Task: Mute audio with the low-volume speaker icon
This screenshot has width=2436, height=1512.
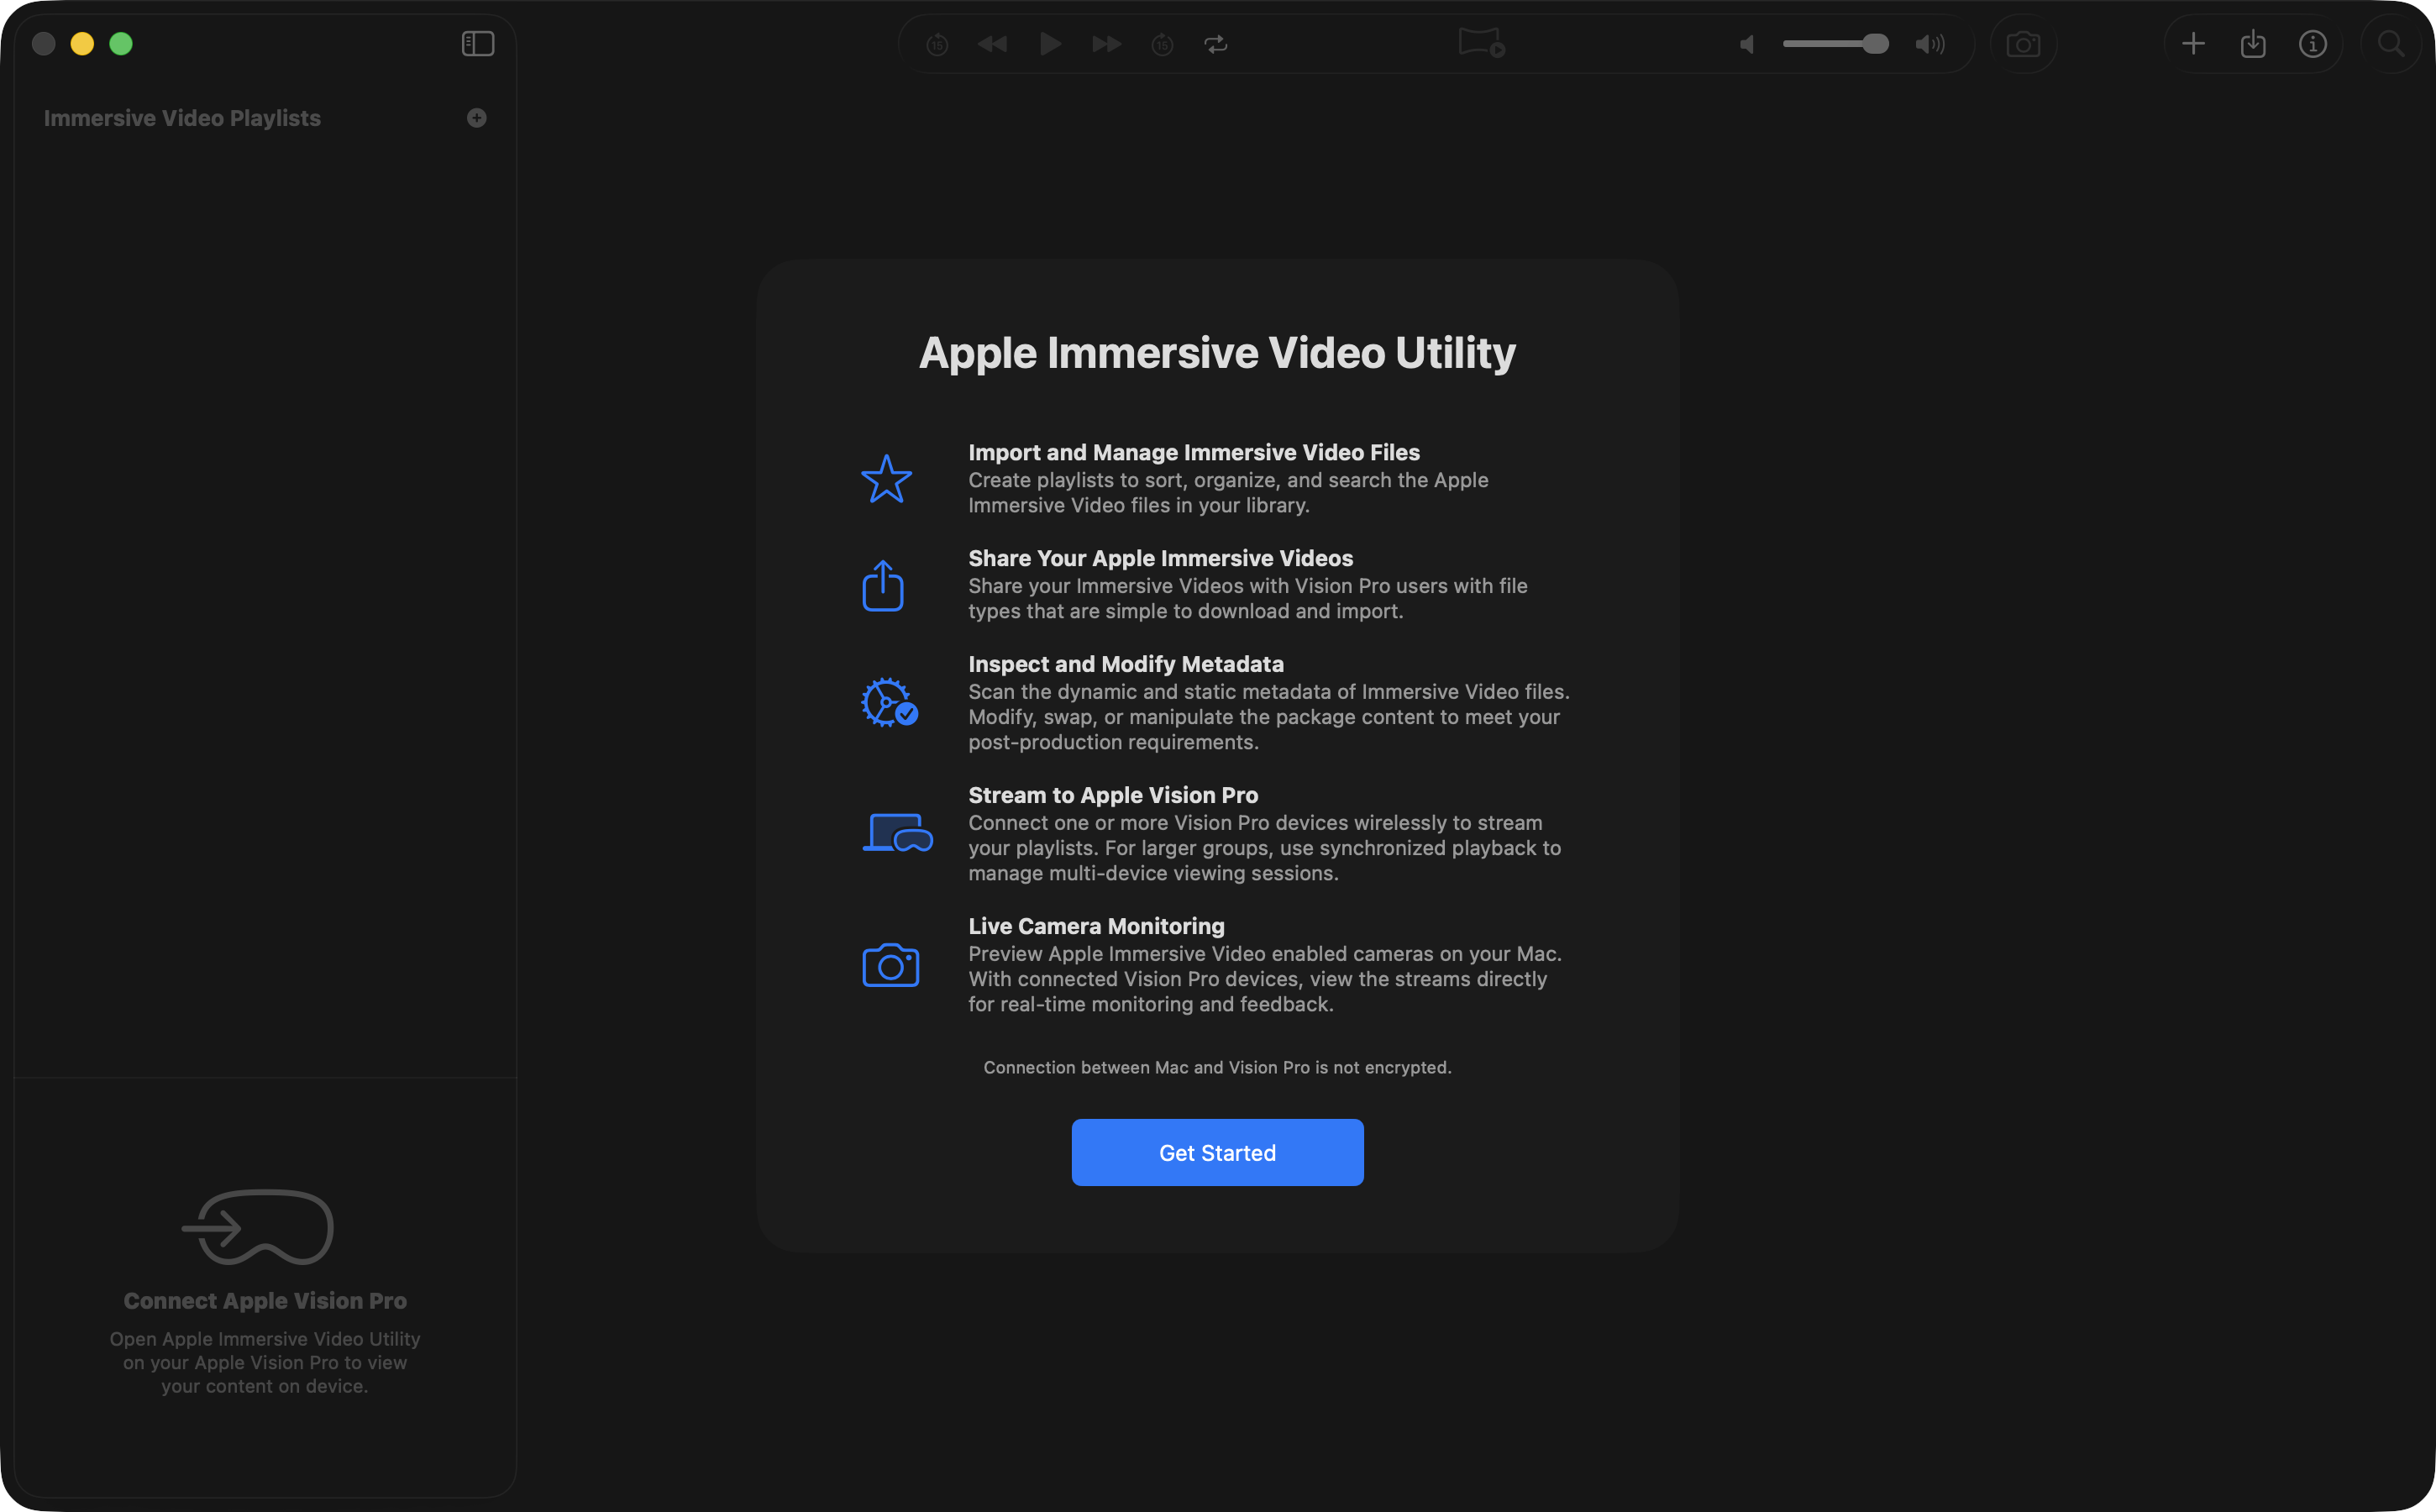Action: (1747, 44)
